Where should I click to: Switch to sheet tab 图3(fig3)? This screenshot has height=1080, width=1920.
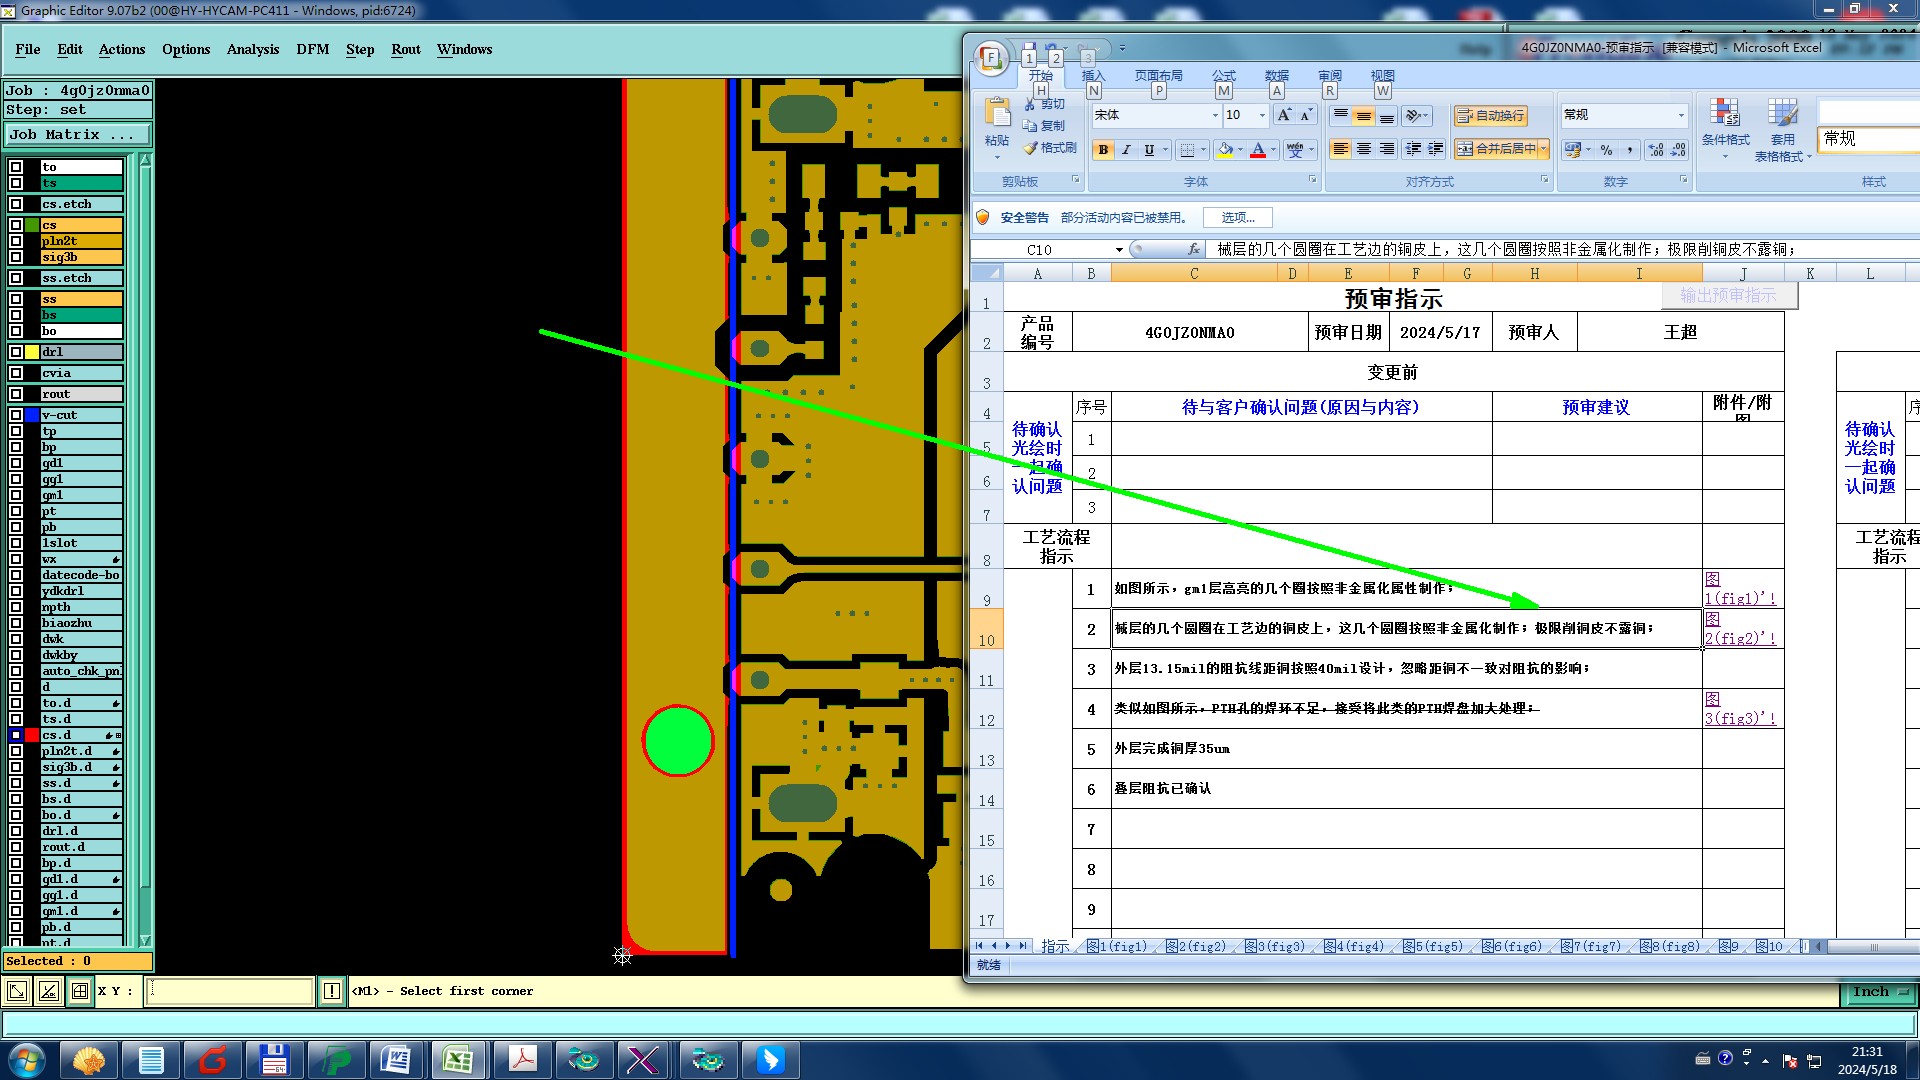tap(1274, 946)
